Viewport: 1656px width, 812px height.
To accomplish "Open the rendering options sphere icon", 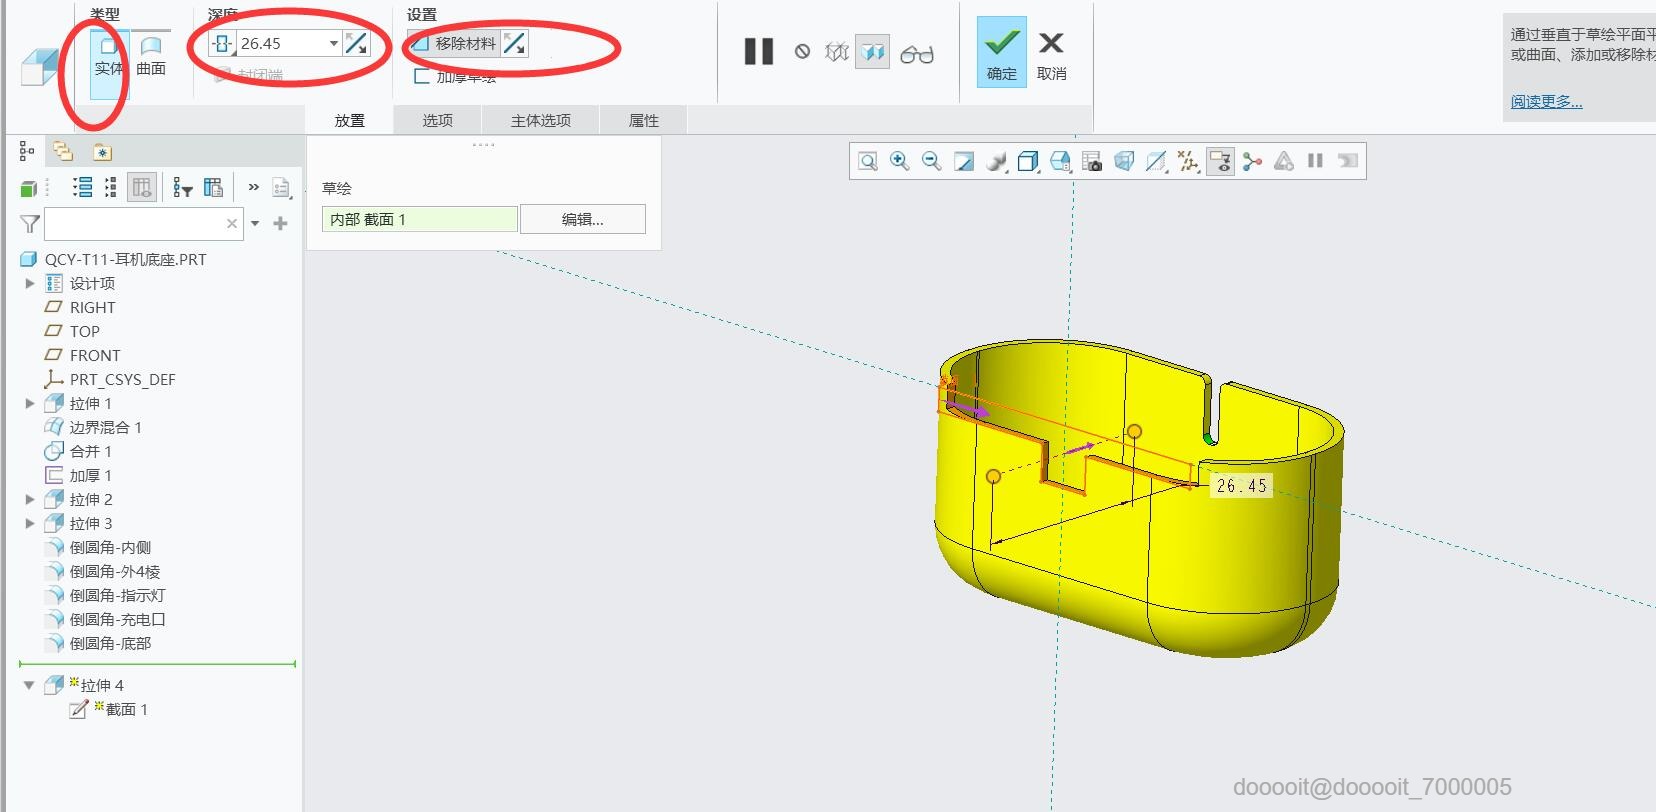I will [x=996, y=161].
